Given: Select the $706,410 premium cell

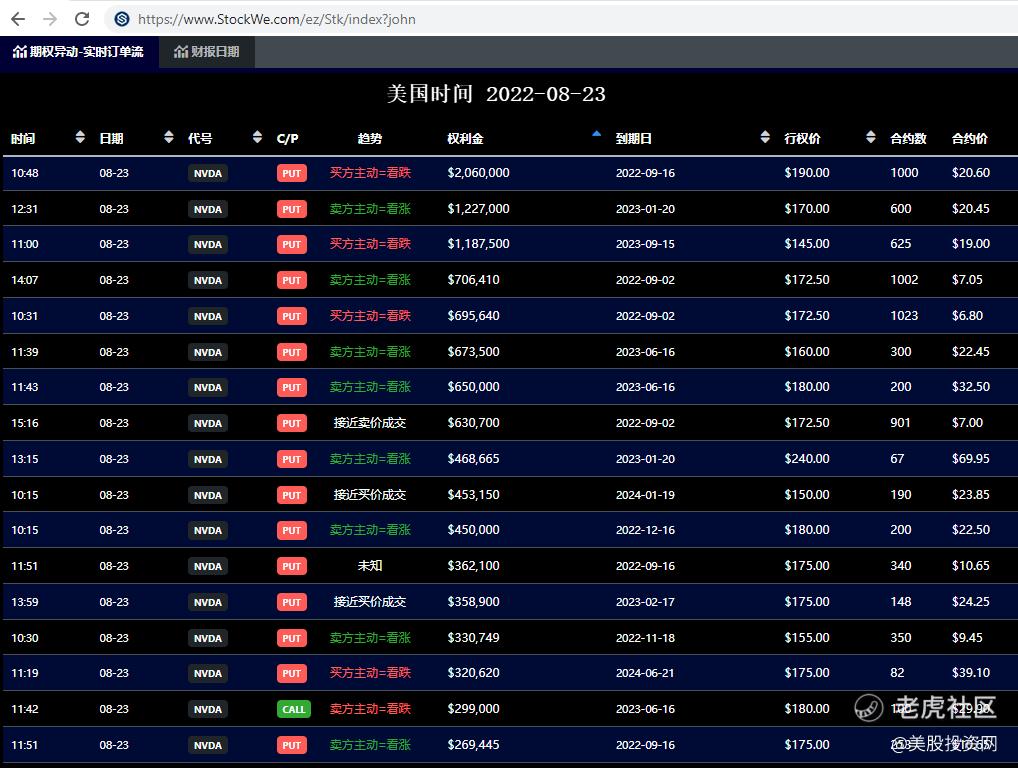Looking at the screenshot, I should pos(473,280).
